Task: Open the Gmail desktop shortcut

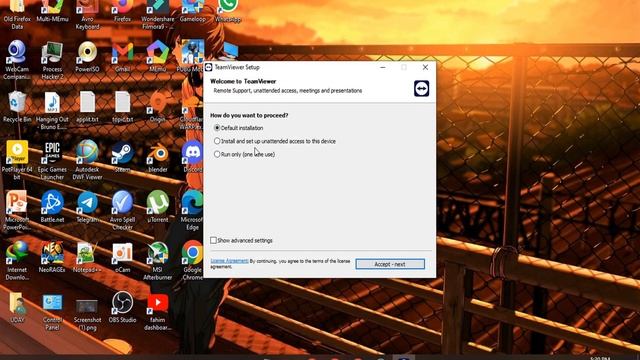Action: [122, 56]
